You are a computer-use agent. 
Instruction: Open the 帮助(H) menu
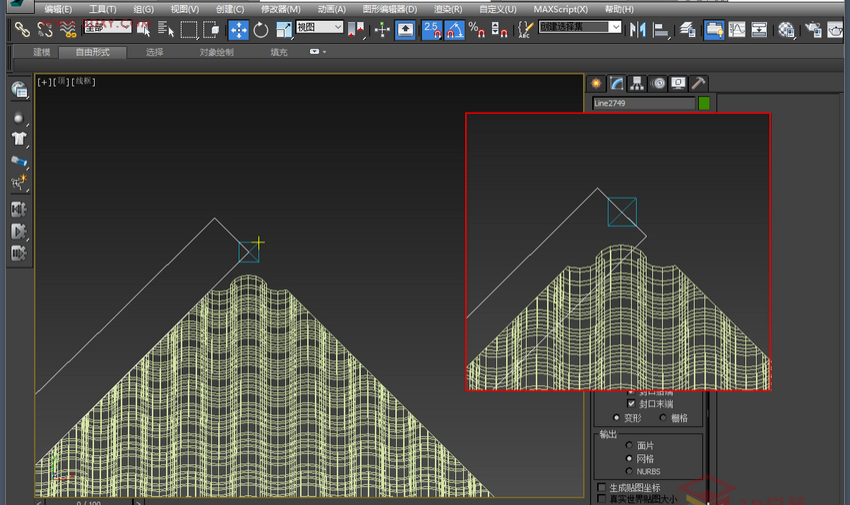click(x=619, y=9)
